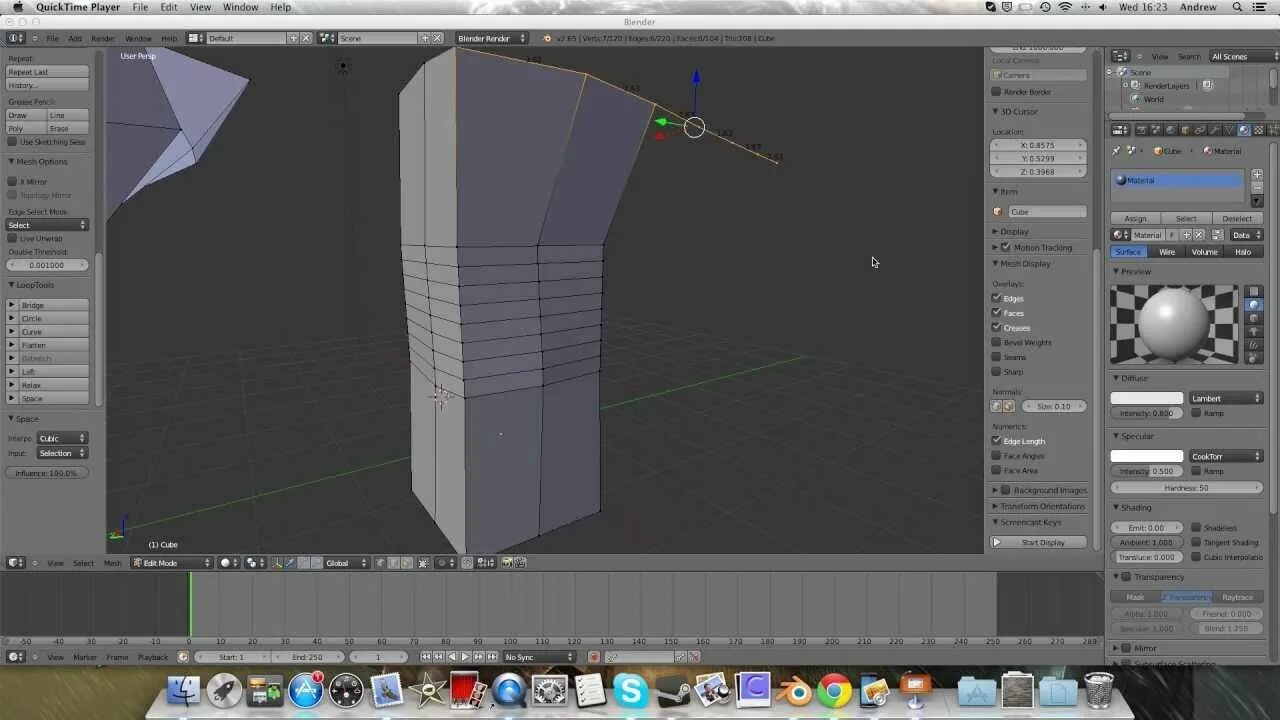The image size is (1280, 720).
Task: Switch to the Wire material type tab
Action: pyautogui.click(x=1167, y=252)
